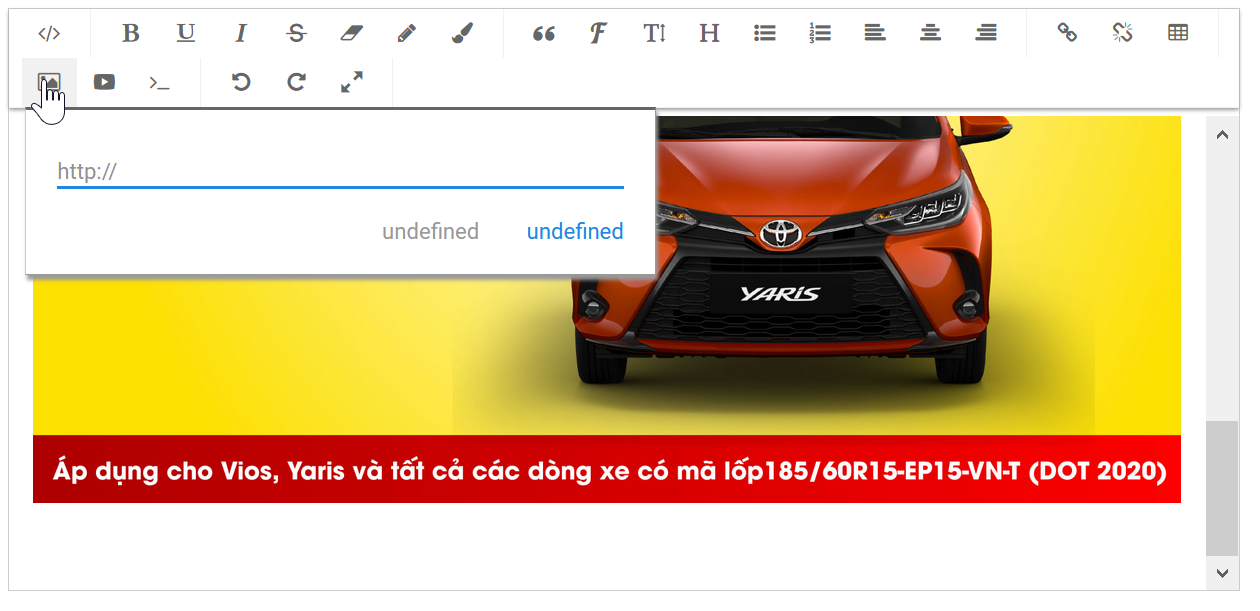The width and height of the screenshot is (1260, 611).
Task: Open the text color pencil tool
Action: pyautogui.click(x=406, y=33)
